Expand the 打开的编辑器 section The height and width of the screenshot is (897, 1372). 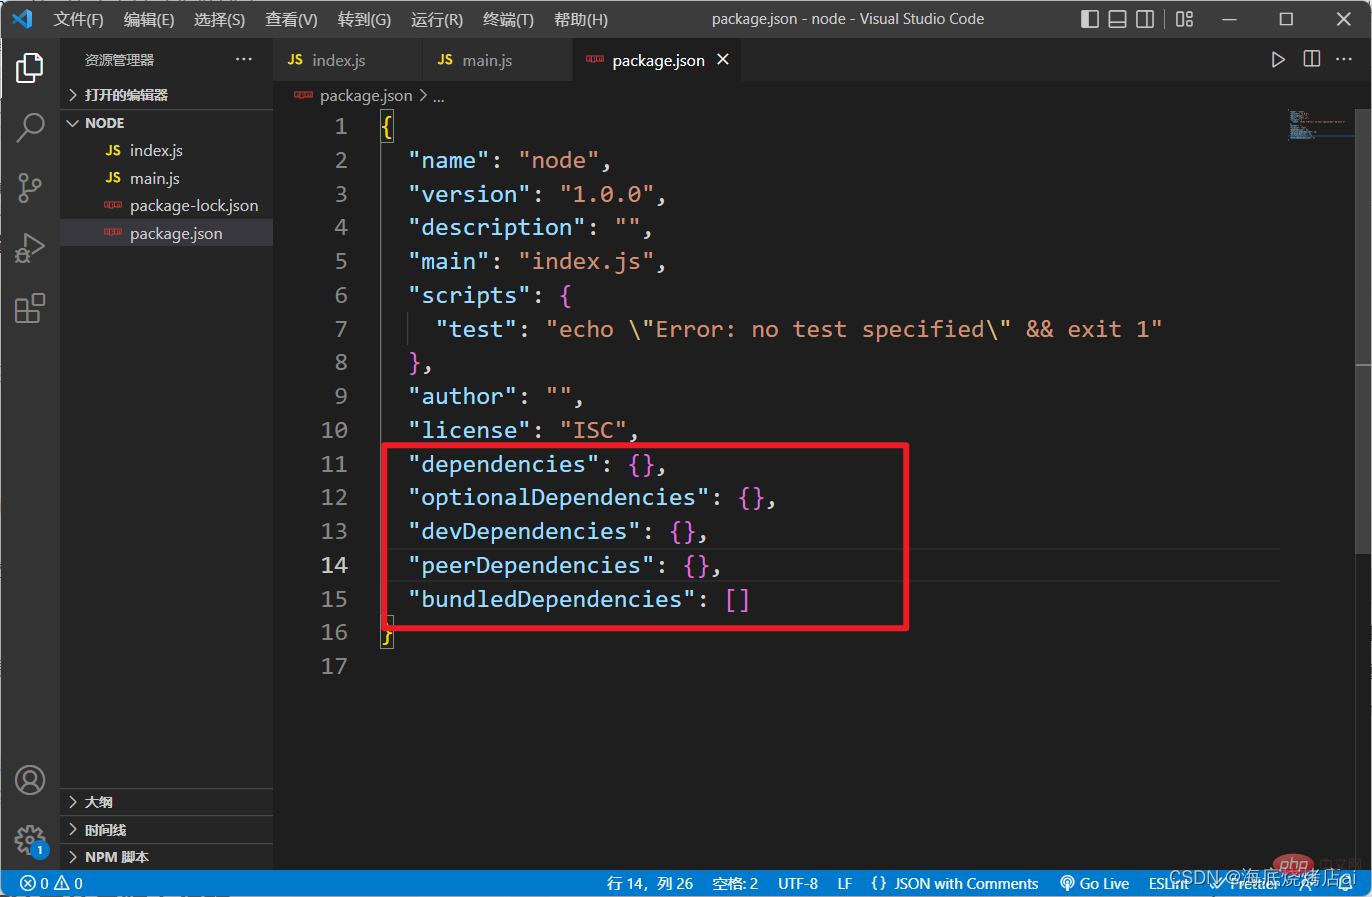click(126, 95)
